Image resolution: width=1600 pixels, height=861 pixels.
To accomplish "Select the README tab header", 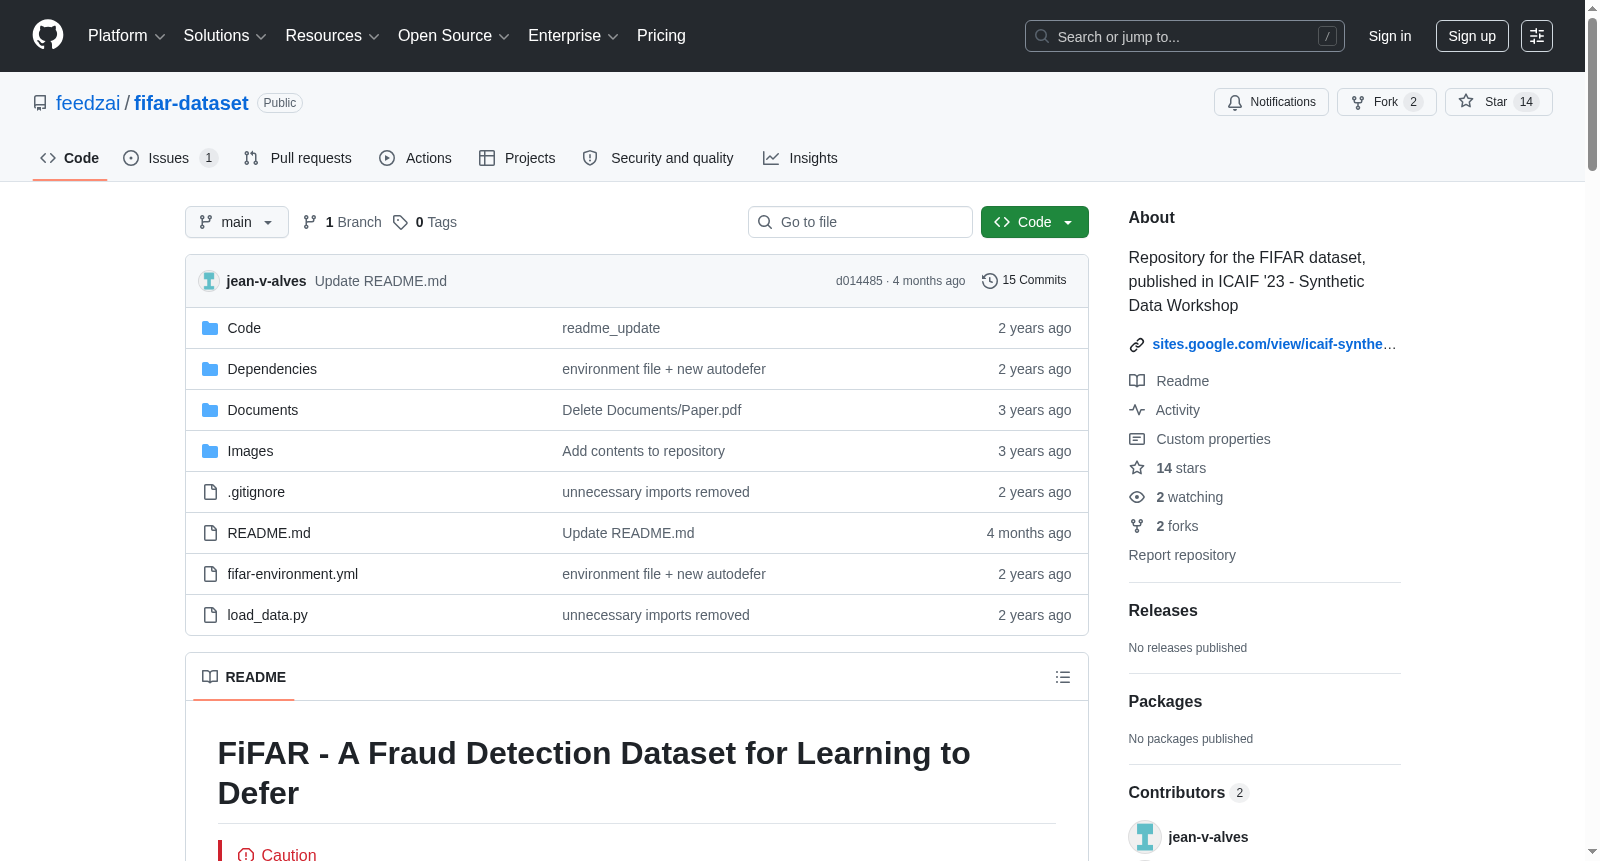I will tap(244, 677).
